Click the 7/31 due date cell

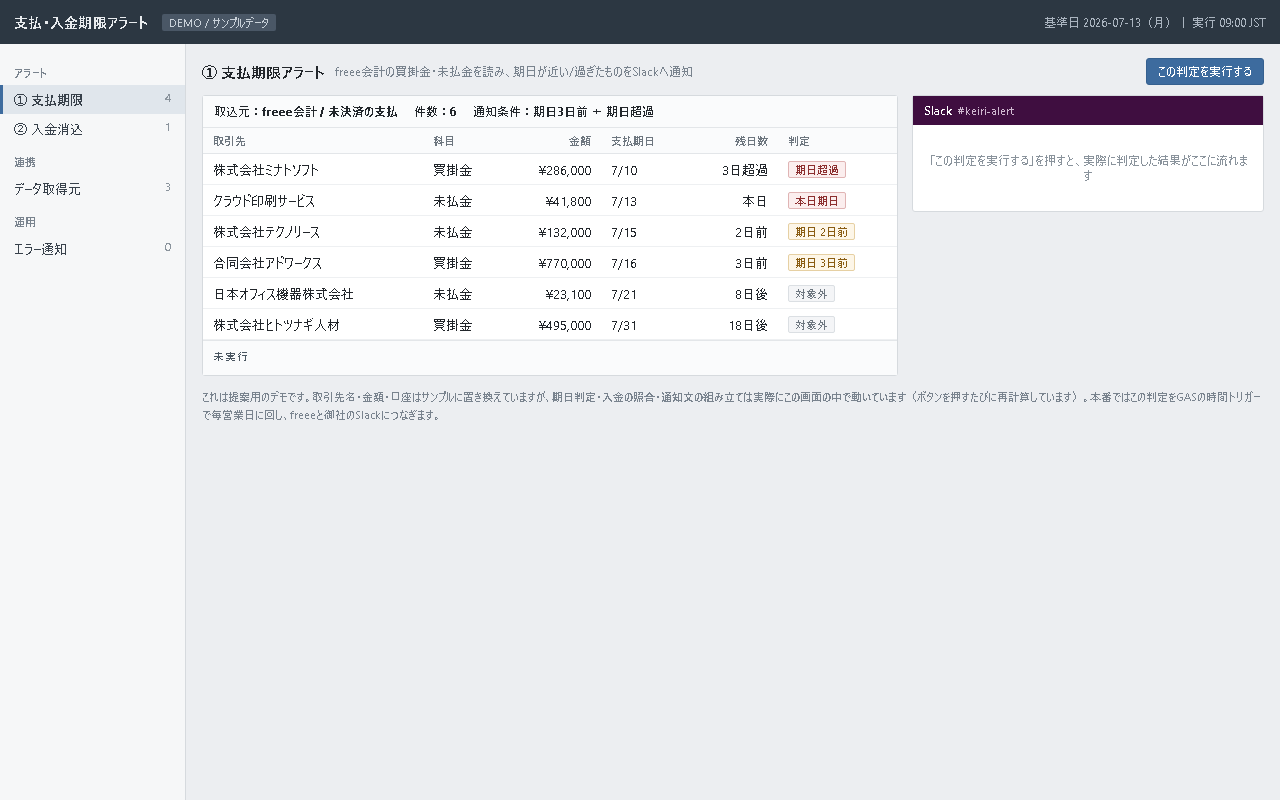(x=624, y=325)
